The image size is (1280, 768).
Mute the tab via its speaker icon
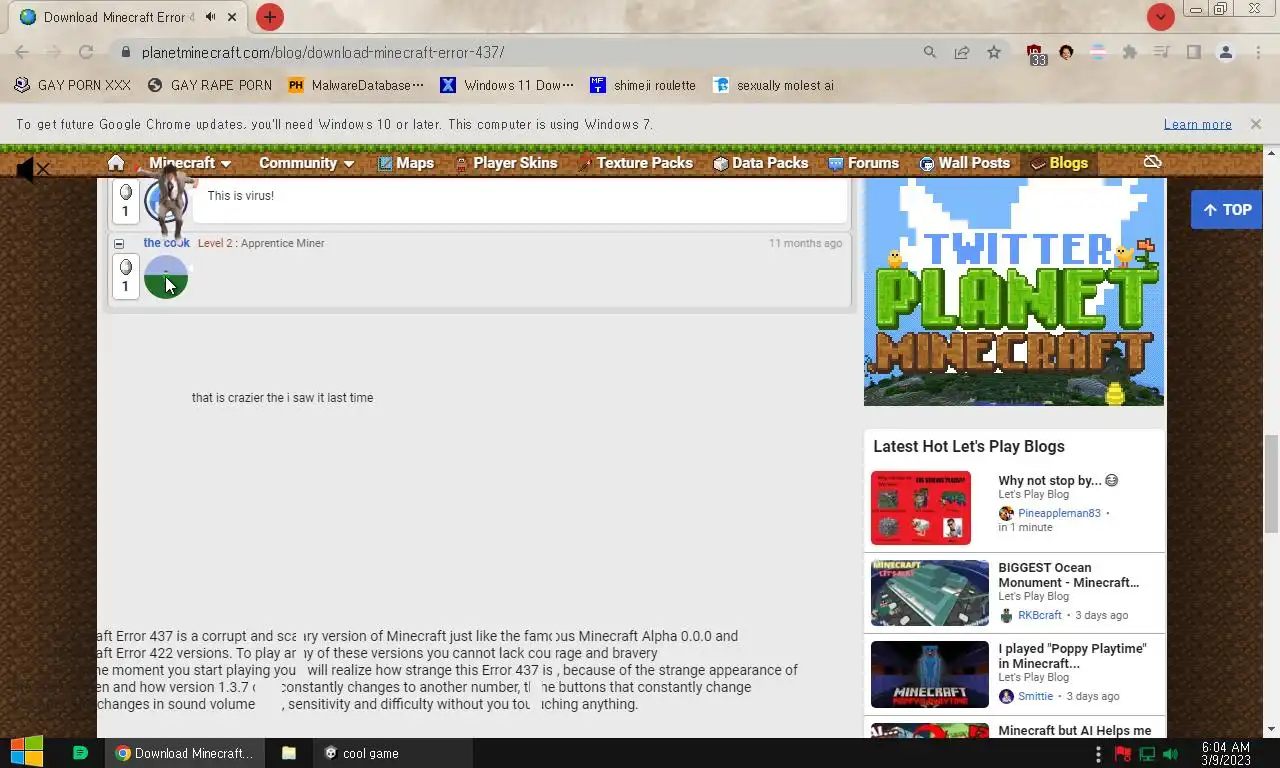coord(211,17)
